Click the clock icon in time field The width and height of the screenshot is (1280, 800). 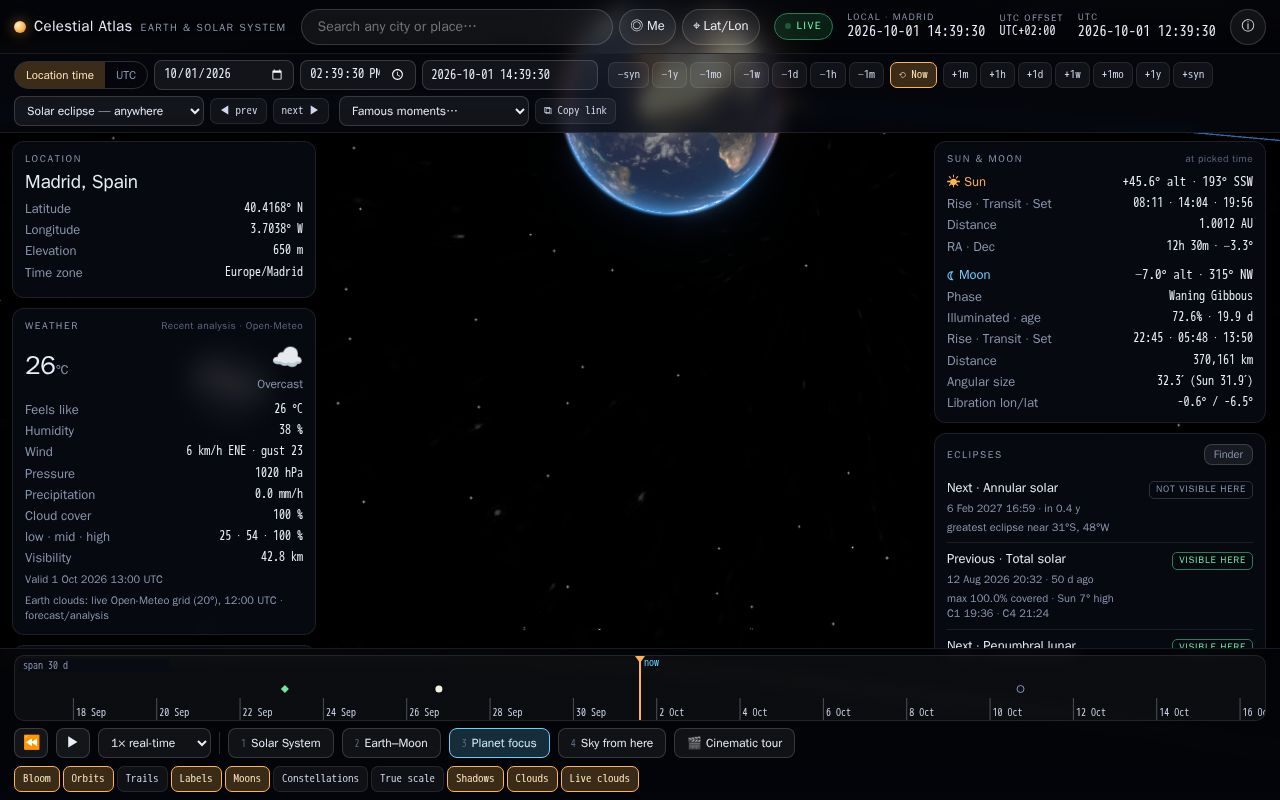point(397,74)
